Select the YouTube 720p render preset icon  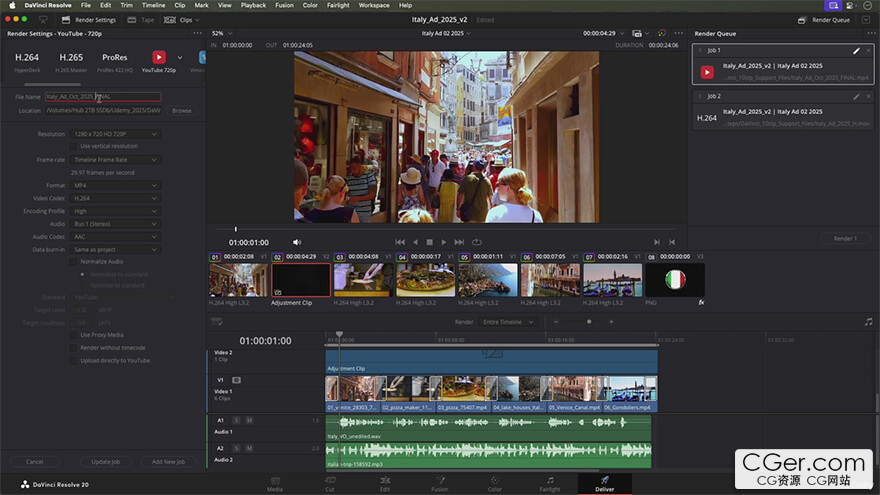point(158,58)
